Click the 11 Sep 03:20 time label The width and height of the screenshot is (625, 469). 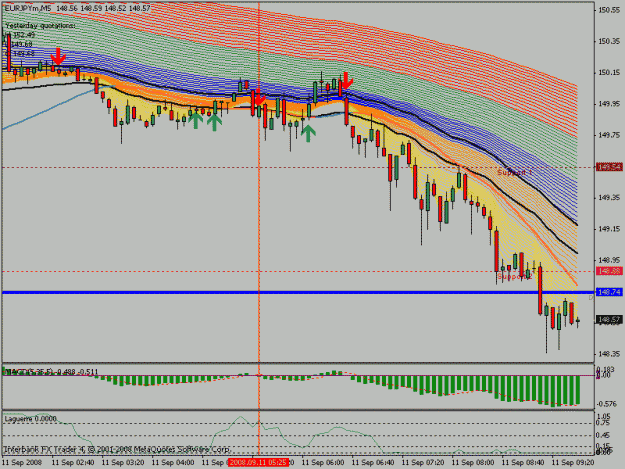point(123,462)
